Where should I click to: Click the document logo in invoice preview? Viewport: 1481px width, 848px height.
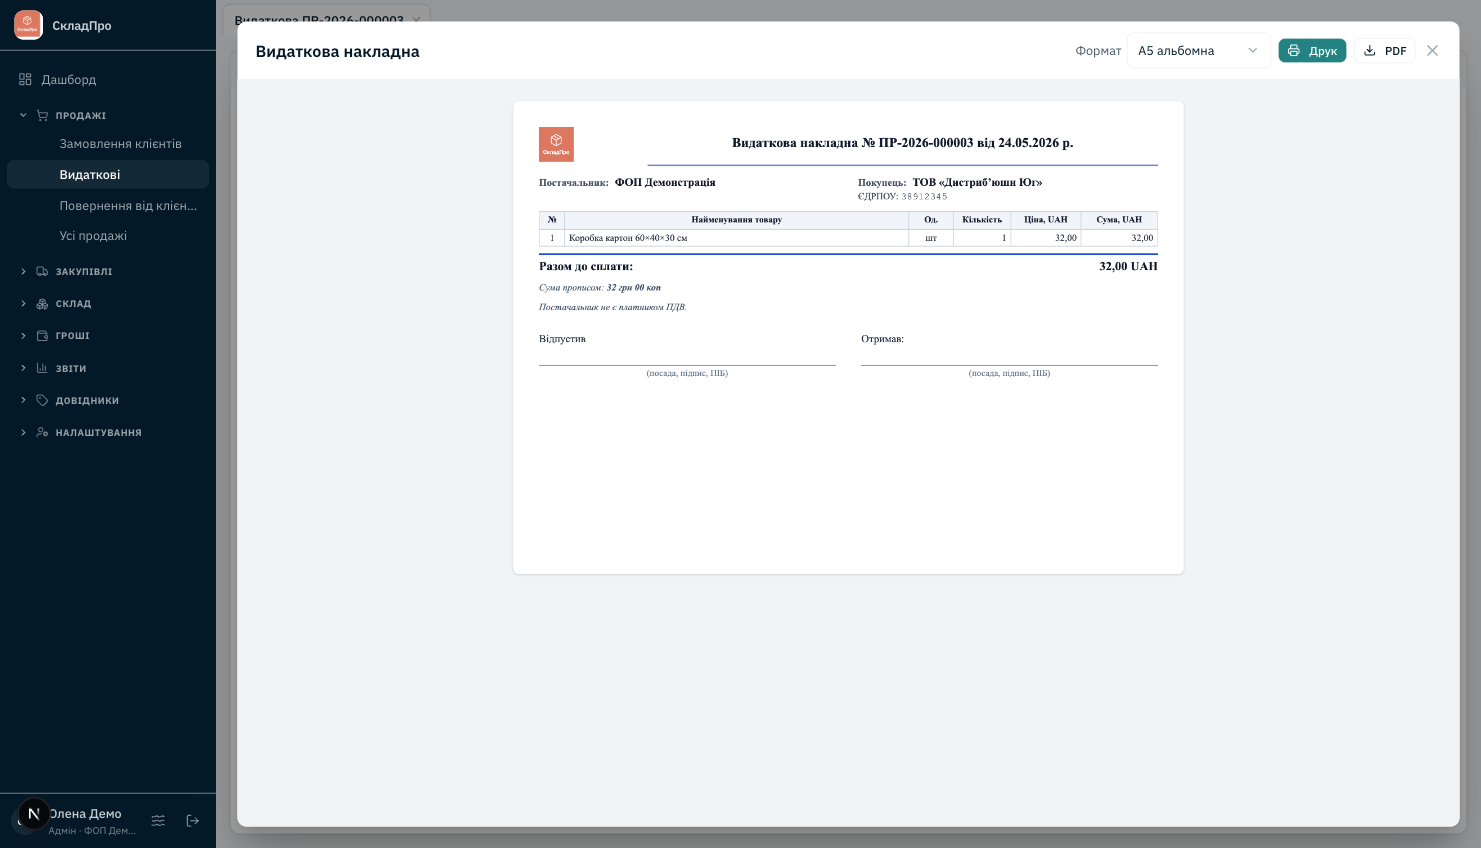[556, 144]
